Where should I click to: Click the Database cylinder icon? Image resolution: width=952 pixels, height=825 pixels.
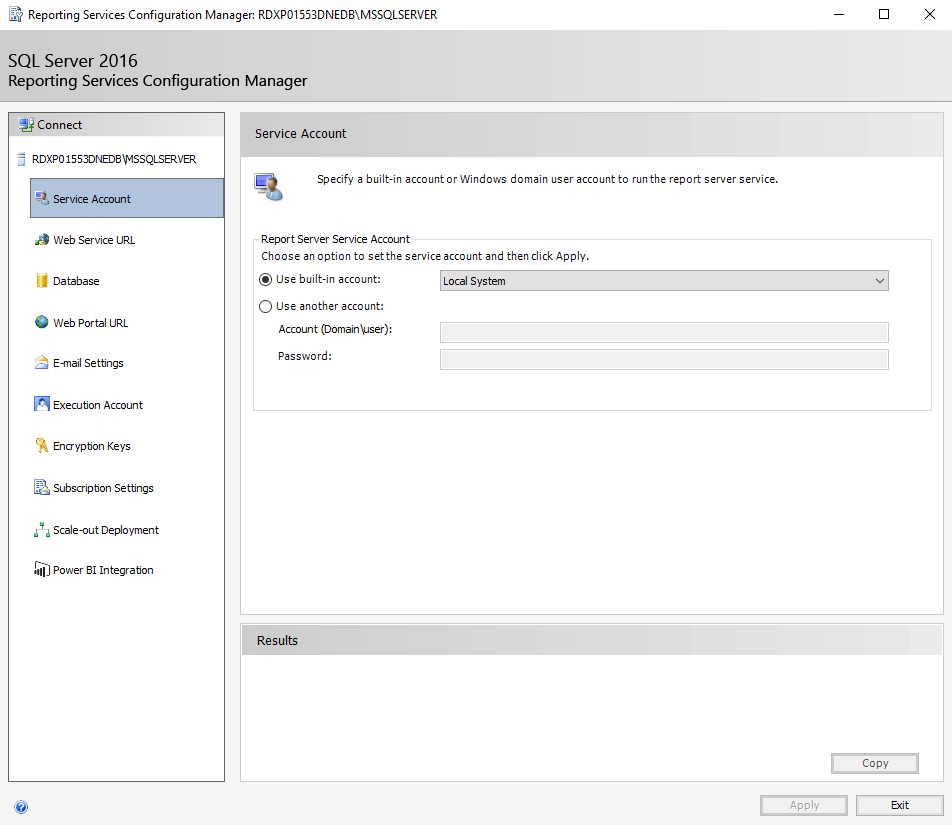(x=42, y=280)
